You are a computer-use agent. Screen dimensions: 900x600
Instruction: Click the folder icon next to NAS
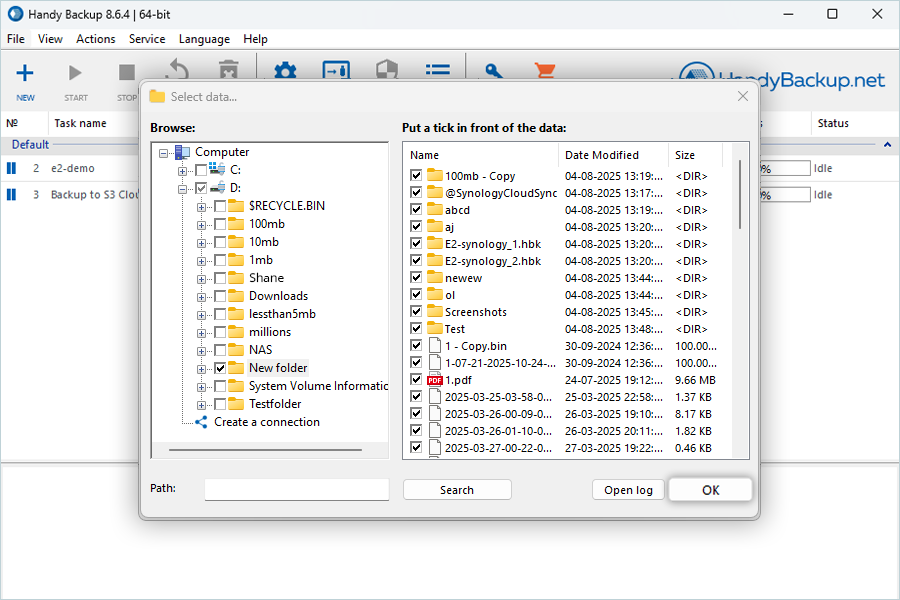[x=236, y=350]
